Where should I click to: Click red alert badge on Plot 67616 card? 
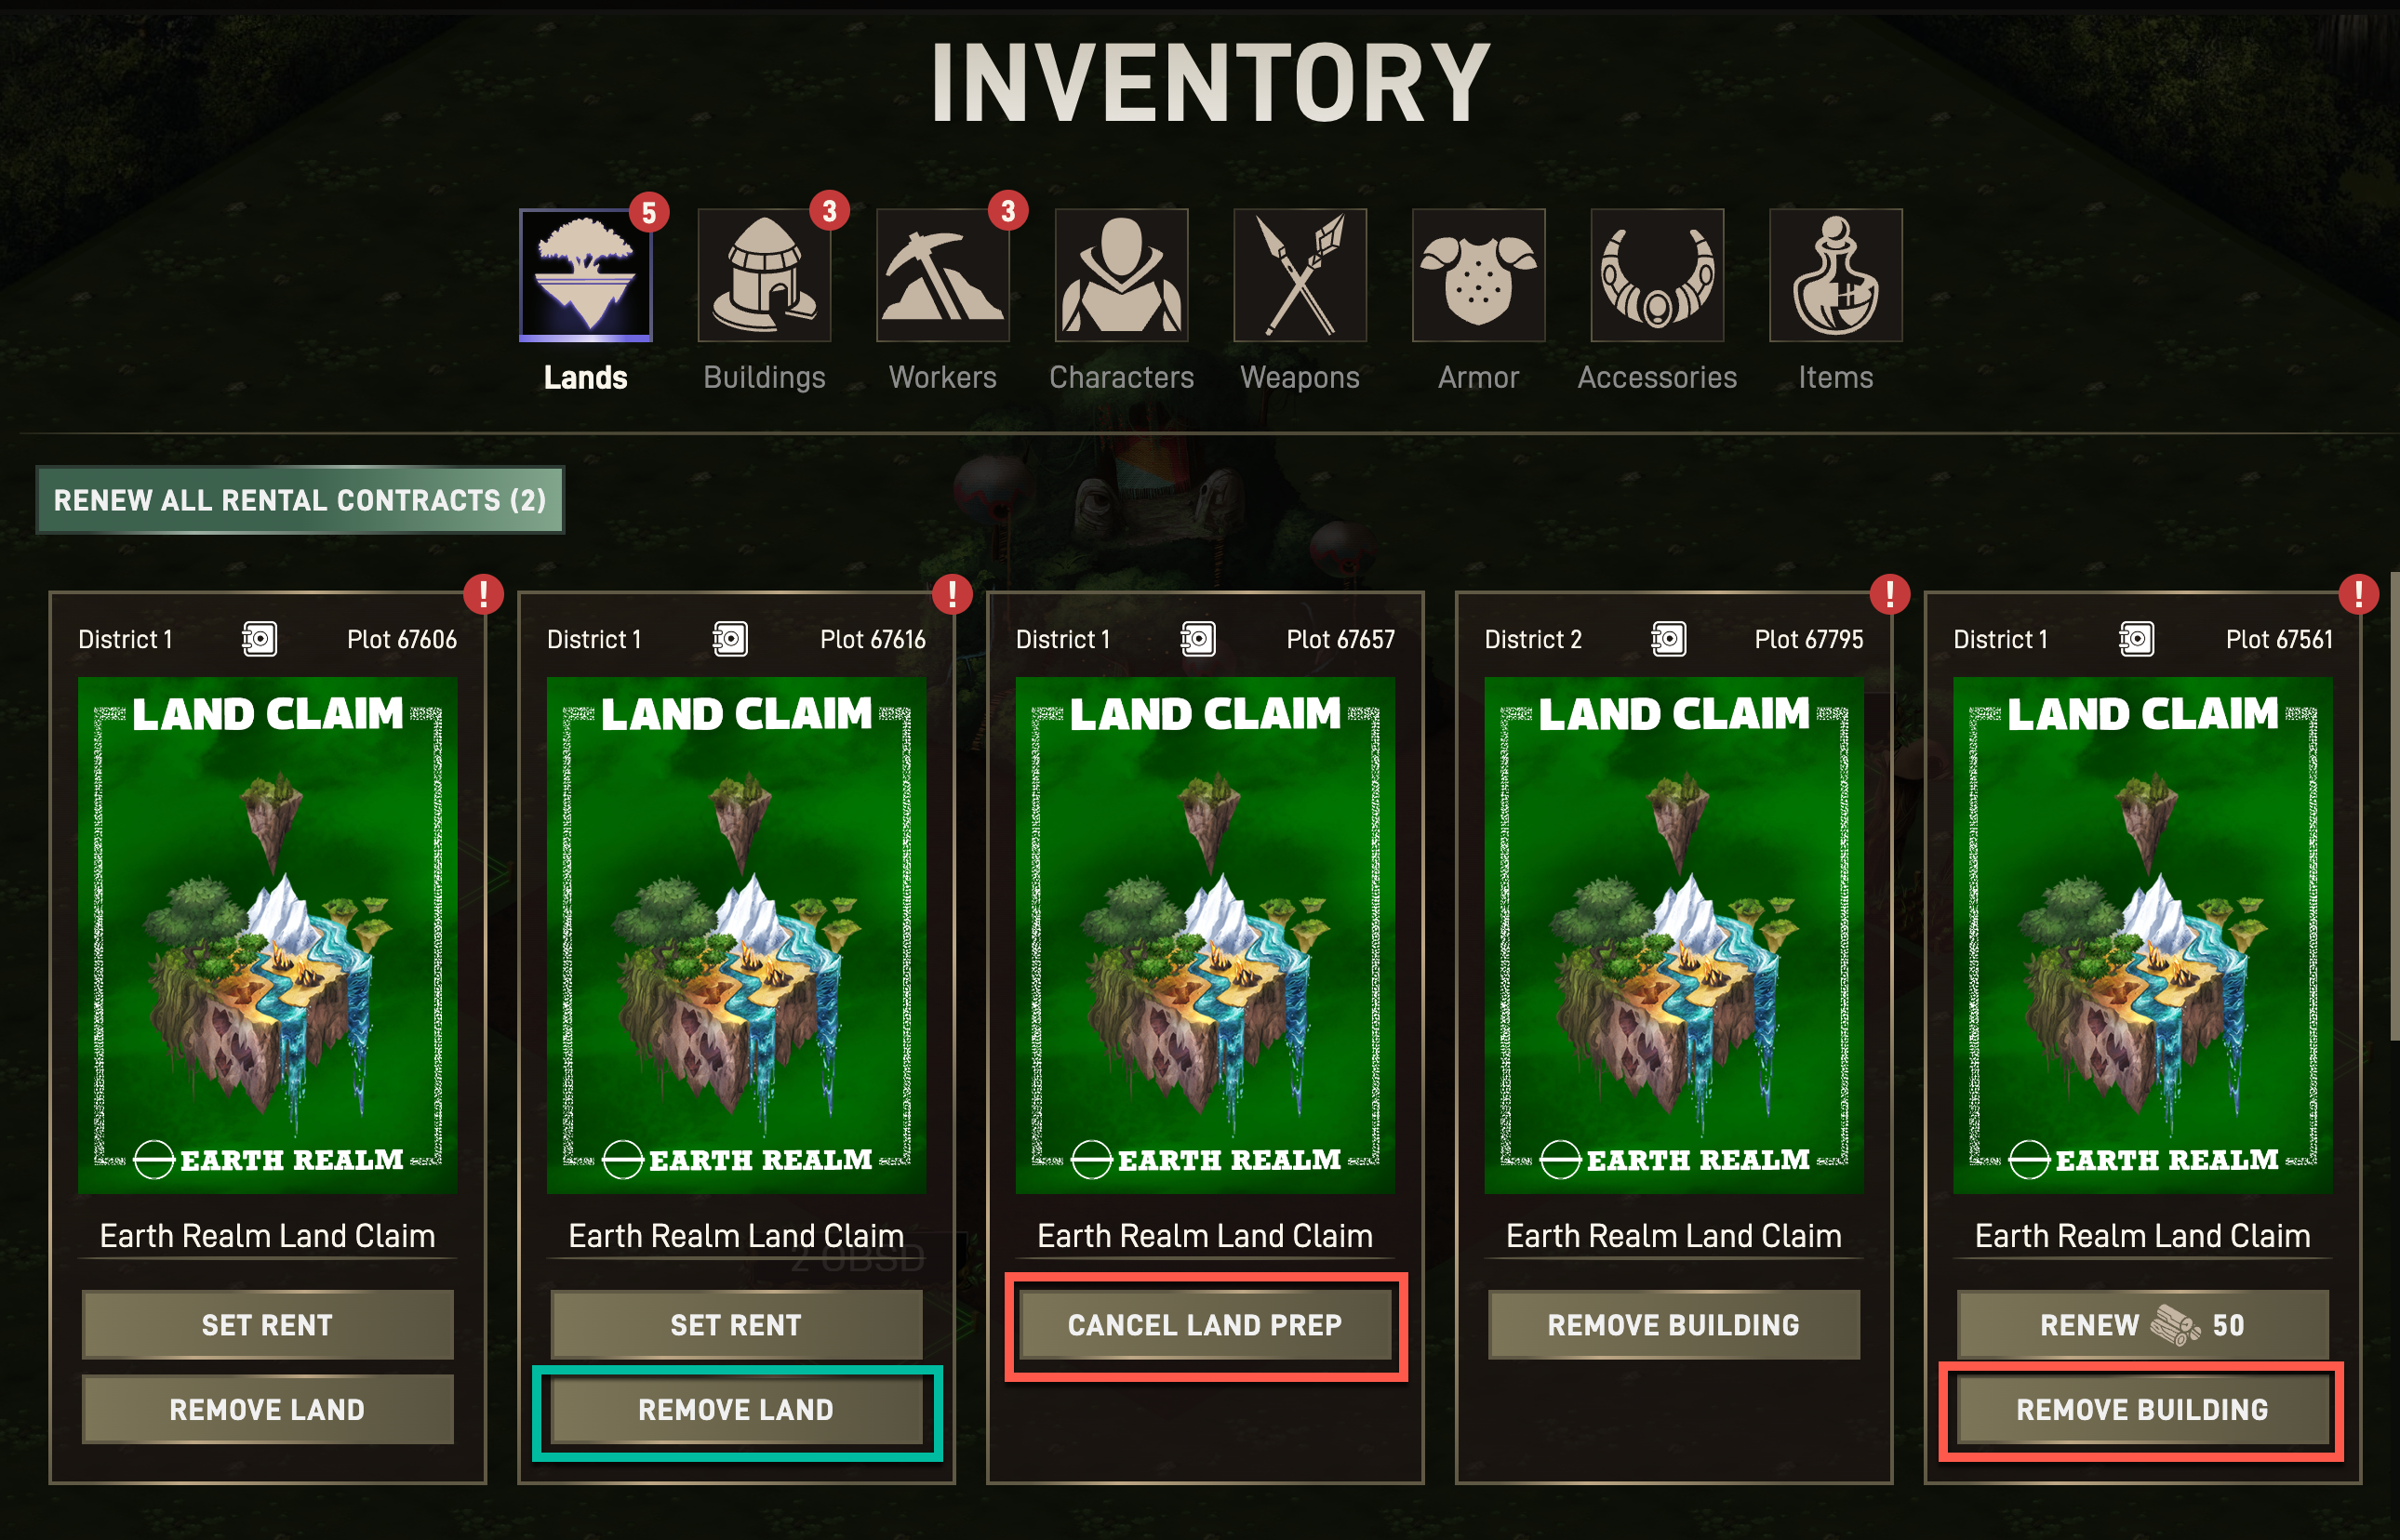click(x=951, y=594)
